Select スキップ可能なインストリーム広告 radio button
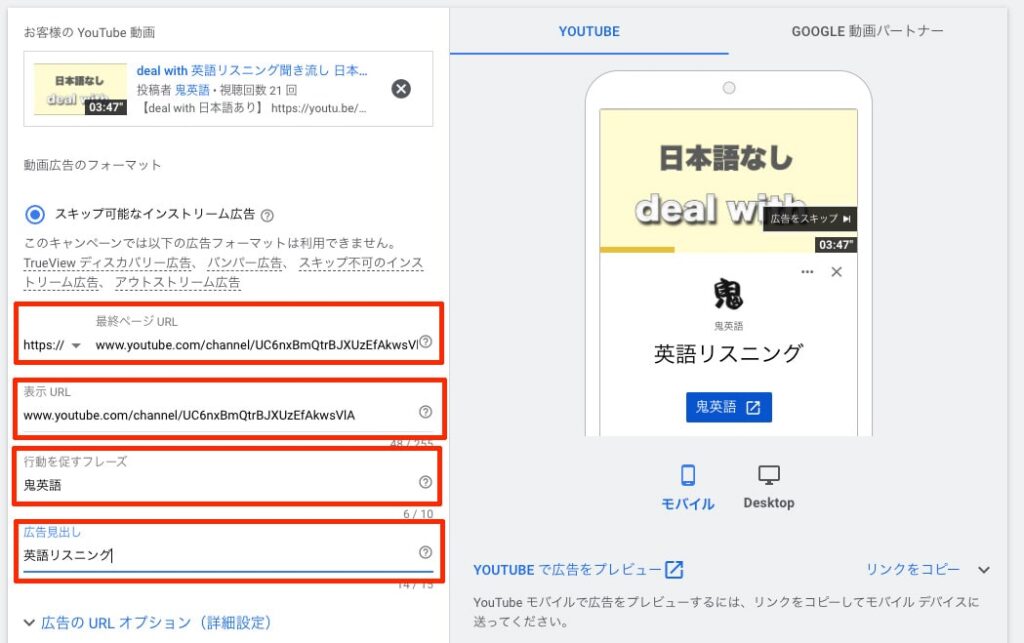Image resolution: width=1024 pixels, height=643 pixels. point(36,214)
